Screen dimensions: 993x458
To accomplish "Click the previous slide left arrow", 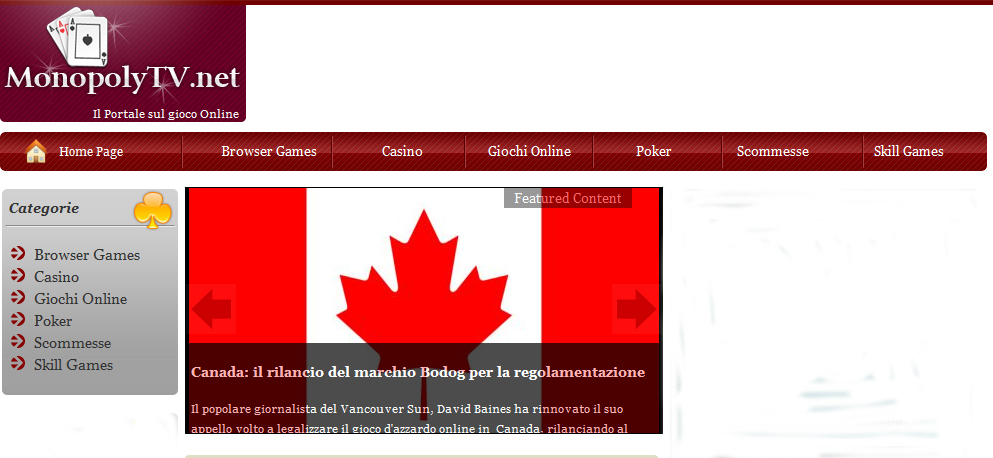I will point(212,309).
